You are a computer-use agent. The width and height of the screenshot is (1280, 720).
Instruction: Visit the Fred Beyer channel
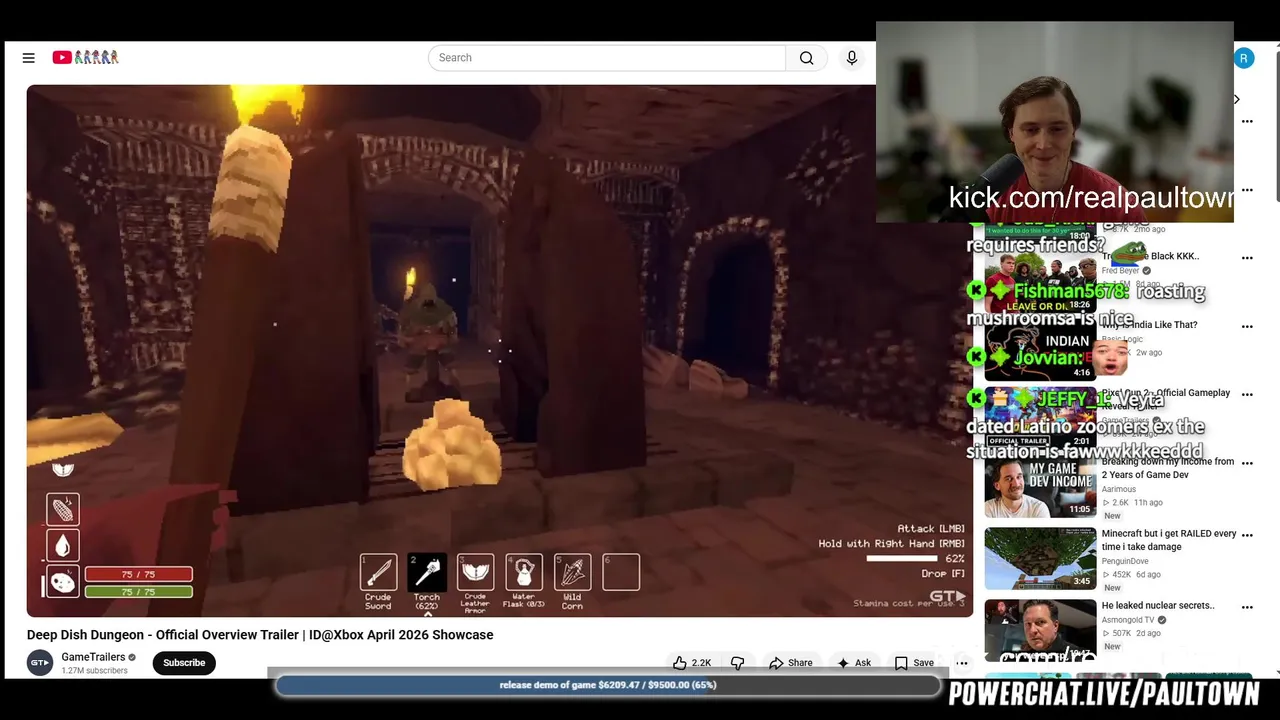[x=1120, y=271]
